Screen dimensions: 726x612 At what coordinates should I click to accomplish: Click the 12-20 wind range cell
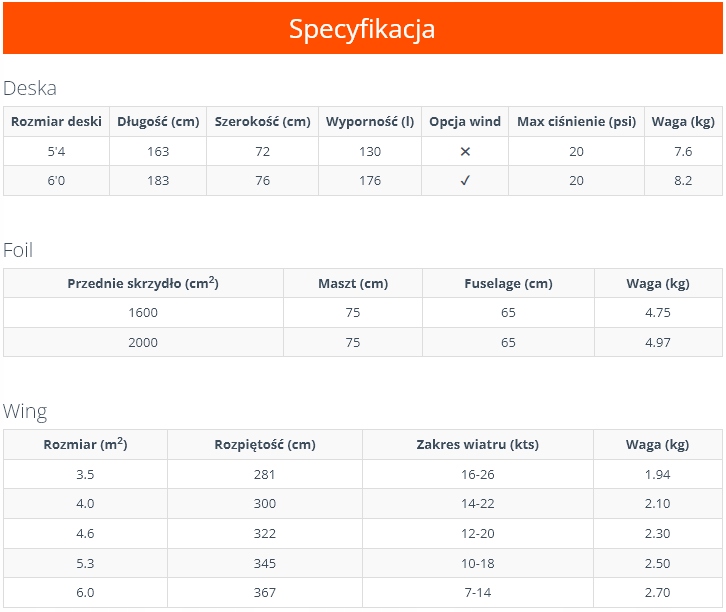coord(478,534)
